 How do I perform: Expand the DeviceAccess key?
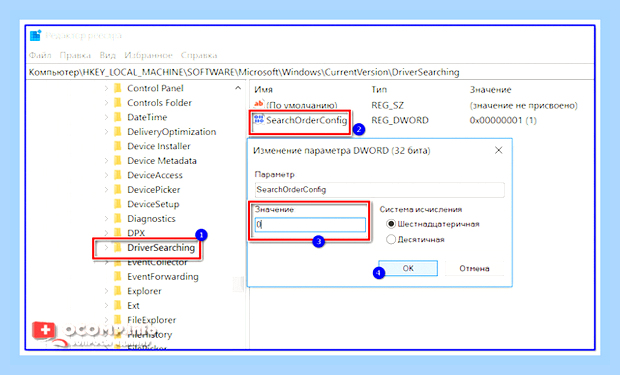[106, 175]
